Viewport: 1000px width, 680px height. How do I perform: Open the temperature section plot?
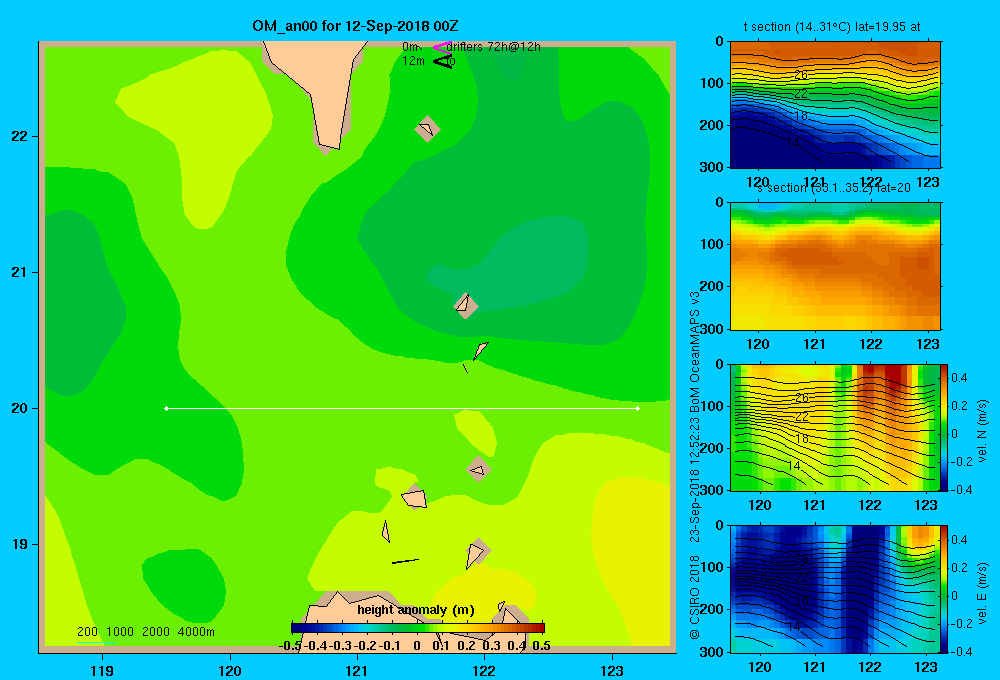(835, 105)
